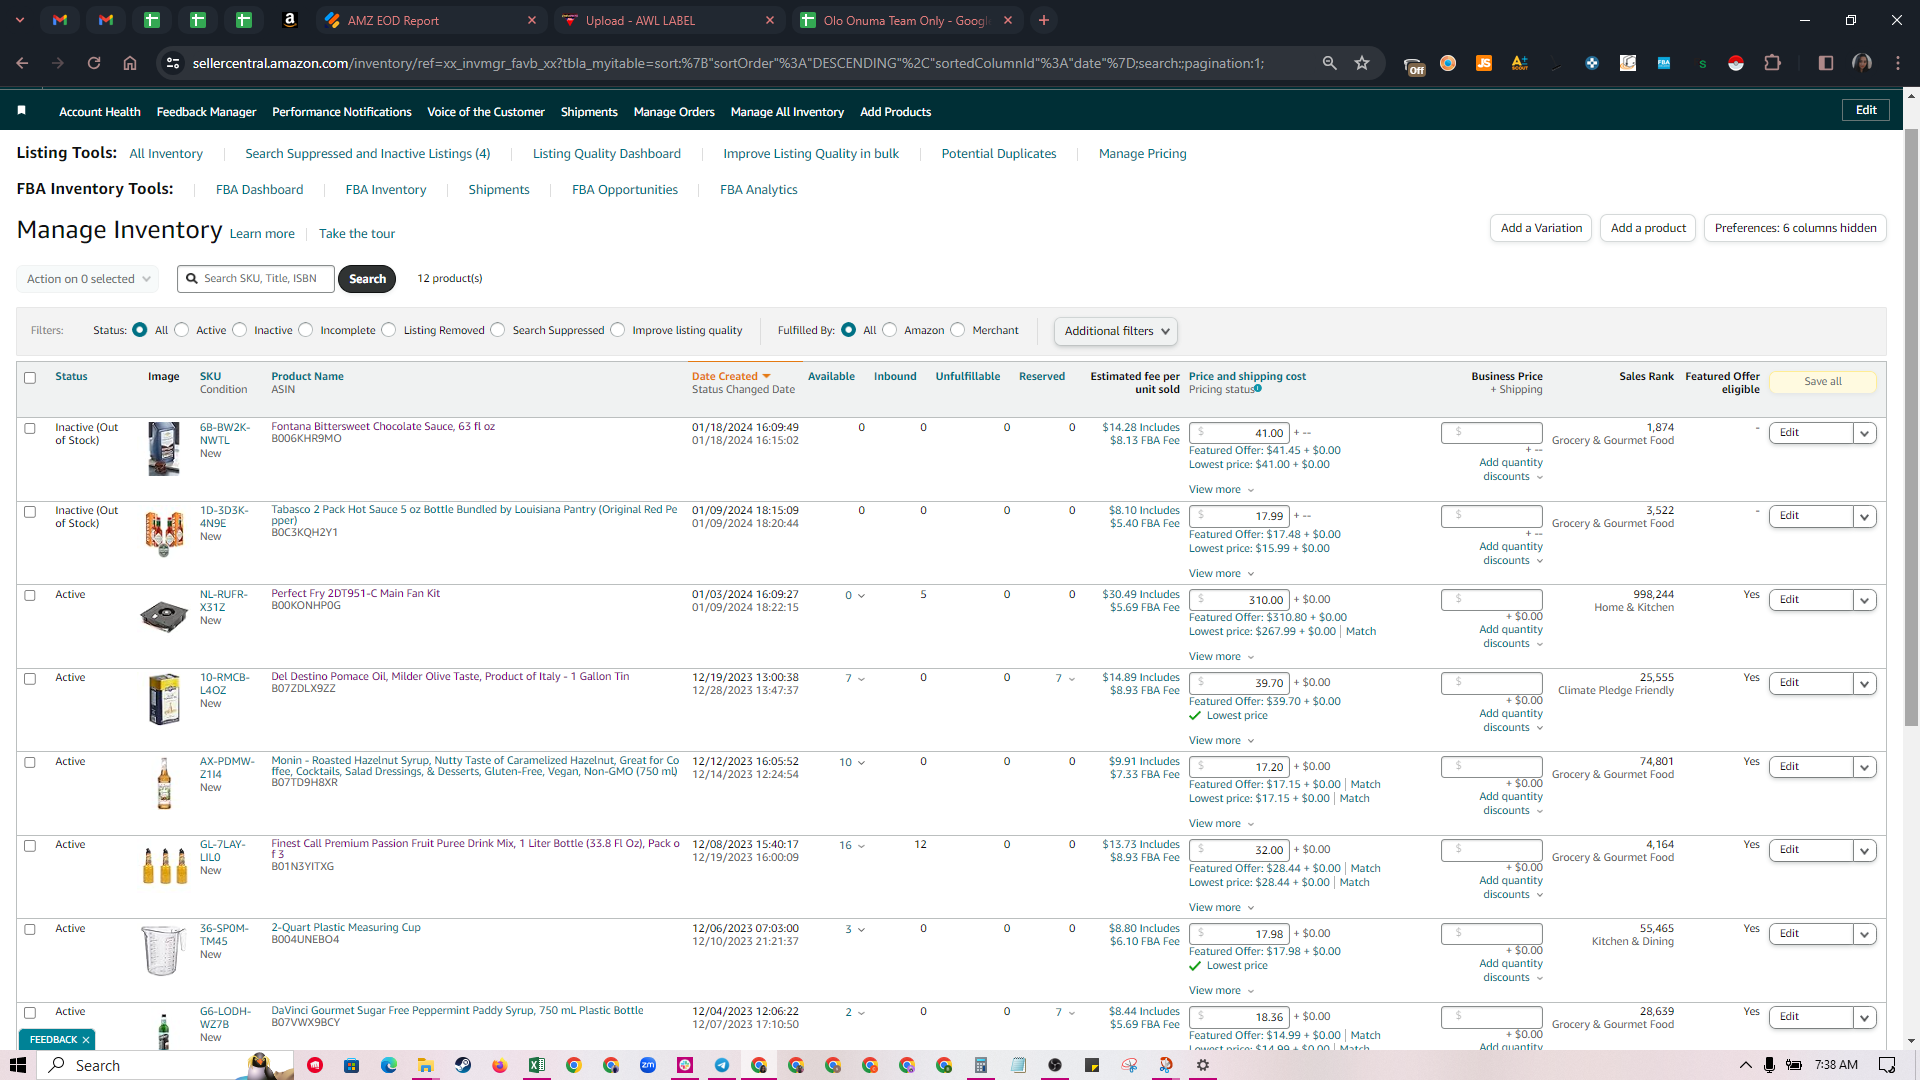The height and width of the screenshot is (1080, 1920).
Task: Switch to the Olo Onuma Team Only tab
Action: tap(907, 20)
